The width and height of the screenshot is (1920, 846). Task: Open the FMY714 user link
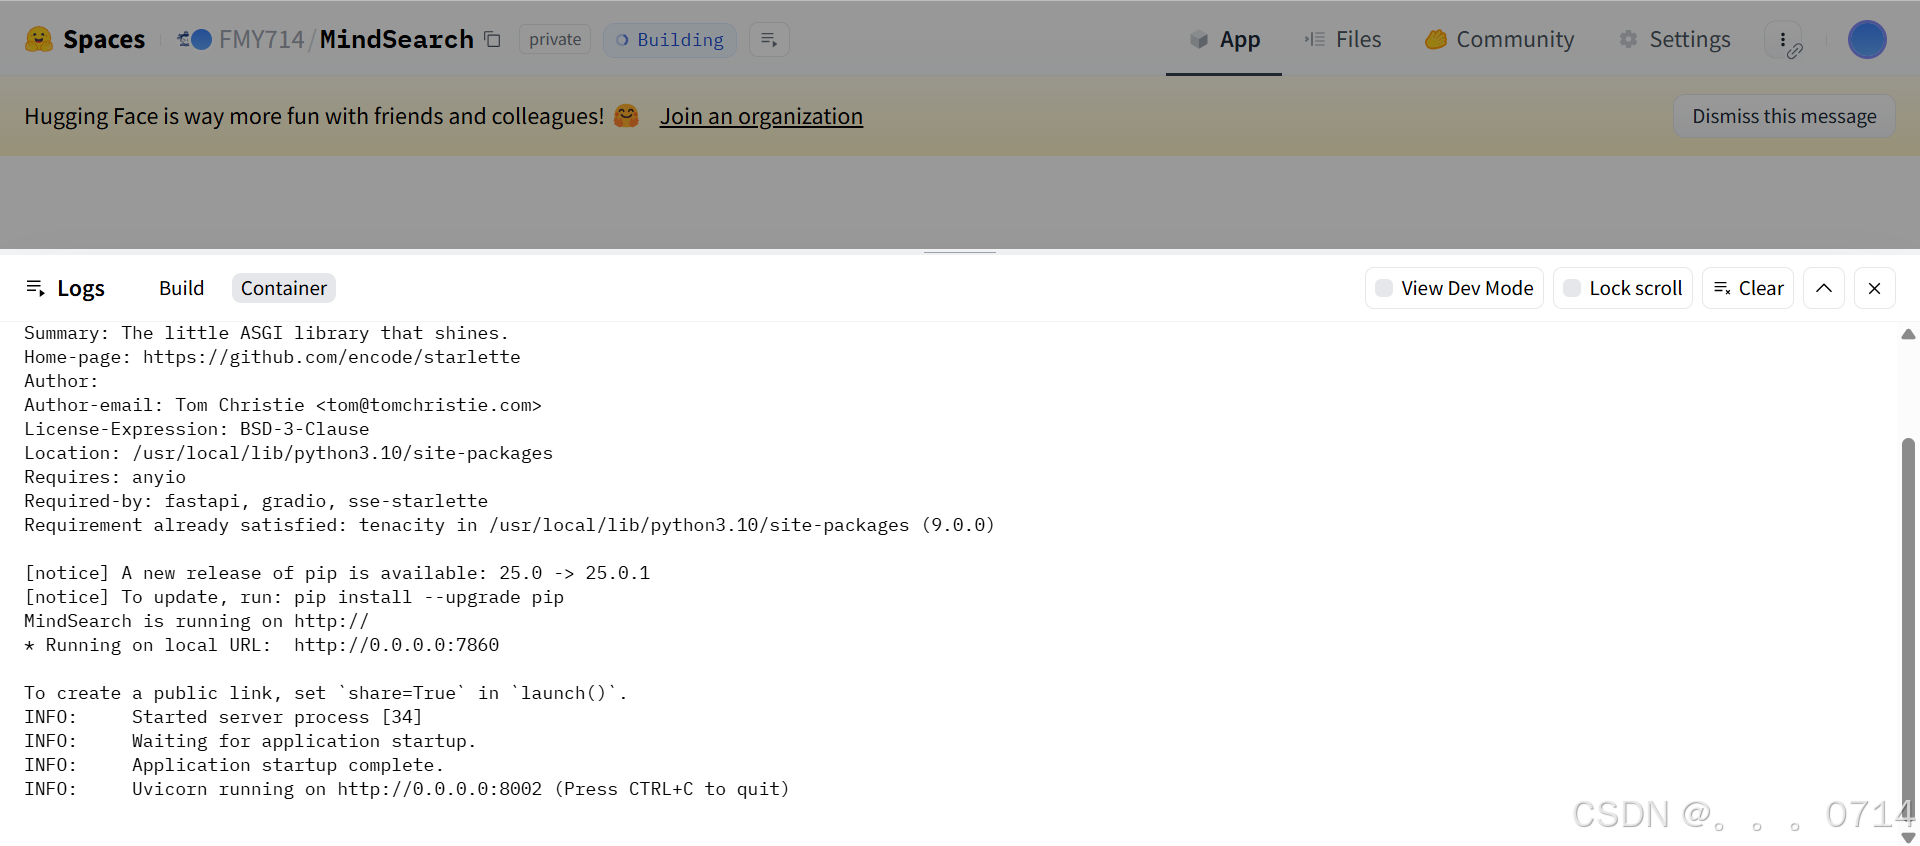(x=261, y=39)
